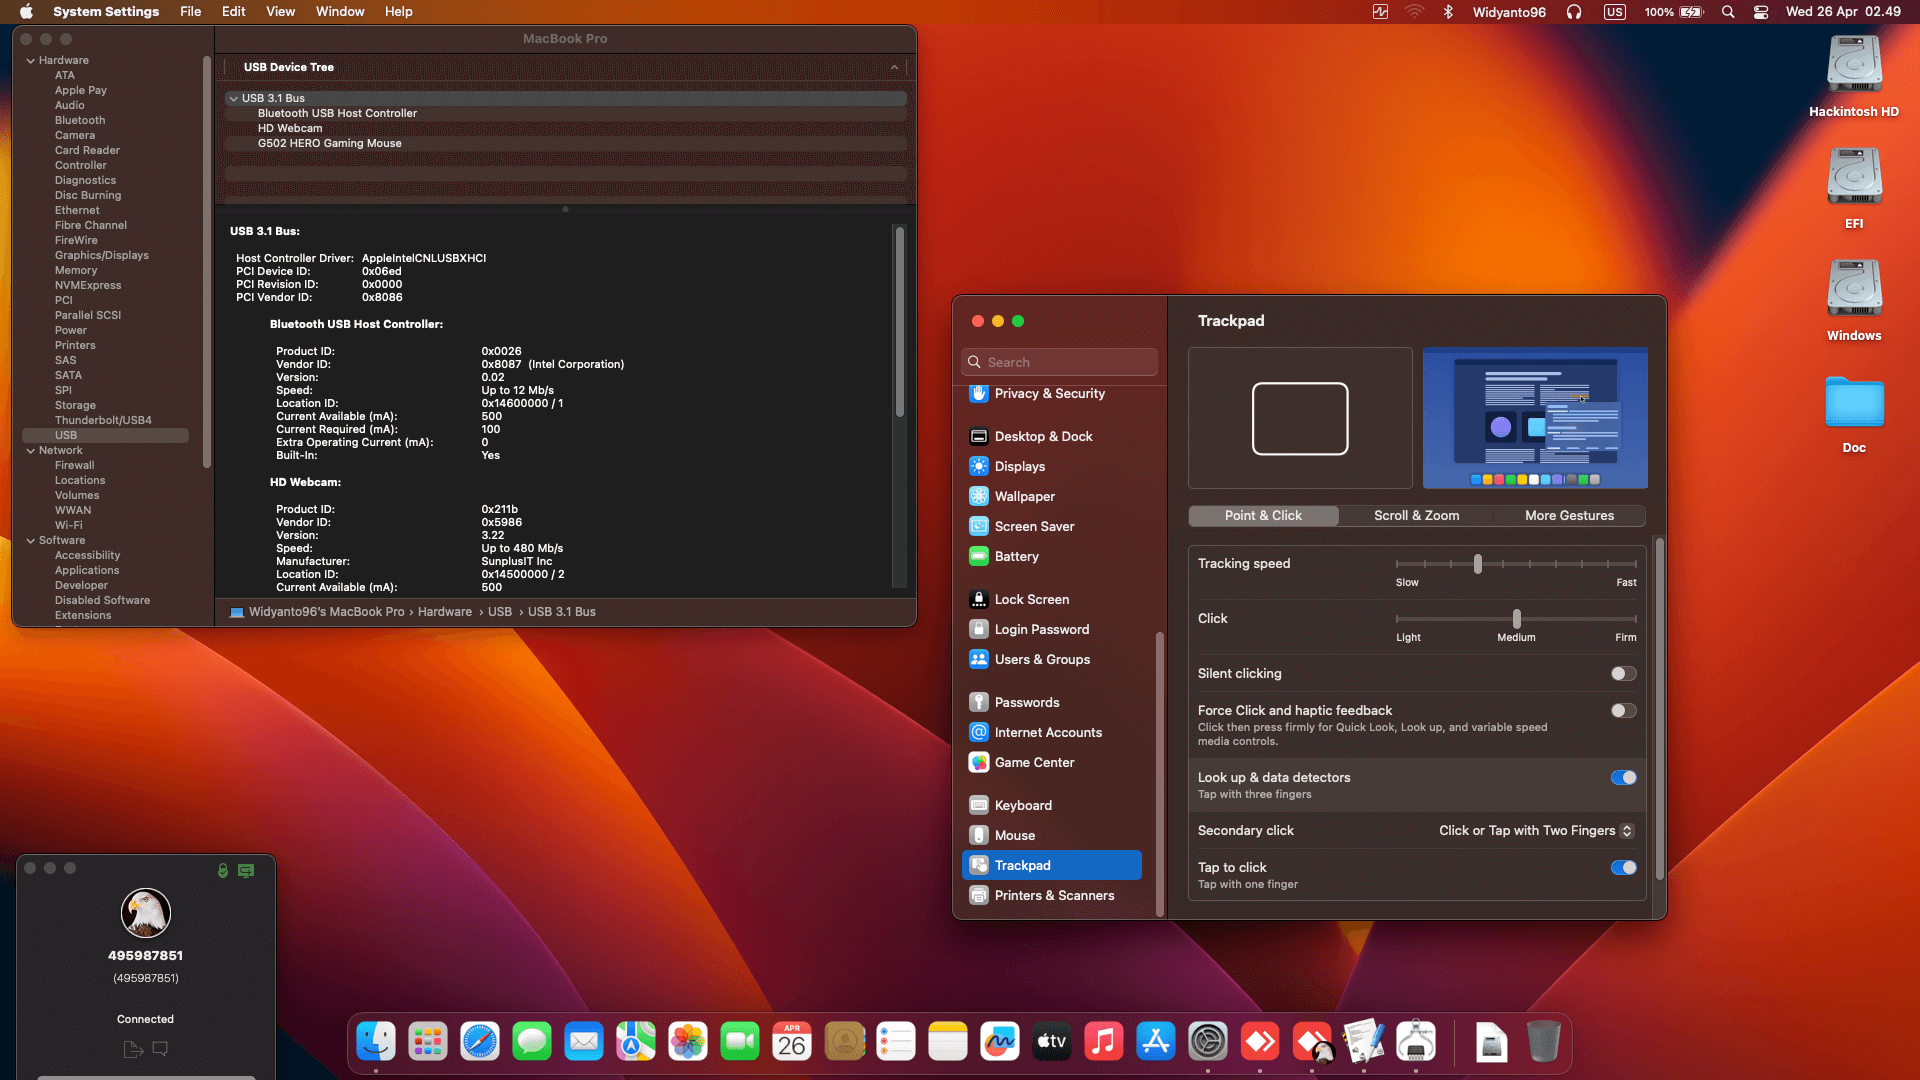Launch FaceTime from the Dock
The image size is (1920, 1080).
[740, 1042]
